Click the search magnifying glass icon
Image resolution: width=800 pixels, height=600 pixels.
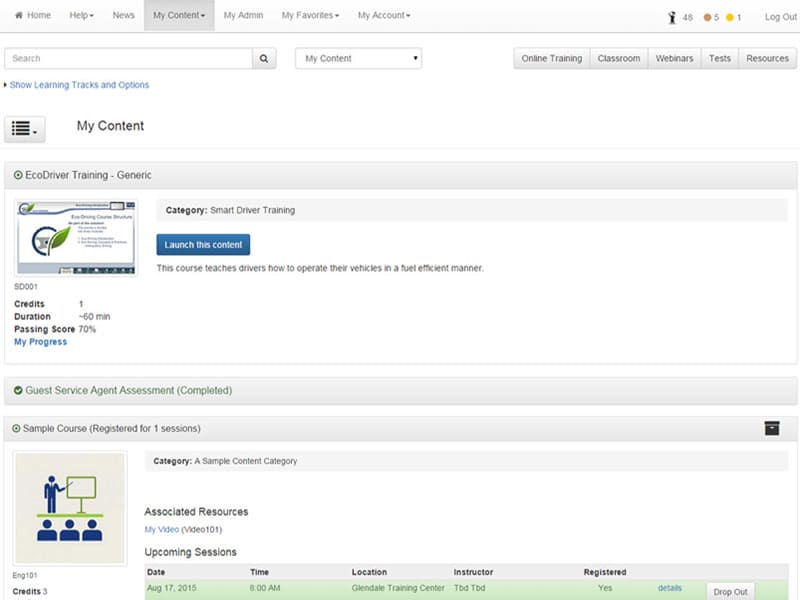click(x=264, y=58)
